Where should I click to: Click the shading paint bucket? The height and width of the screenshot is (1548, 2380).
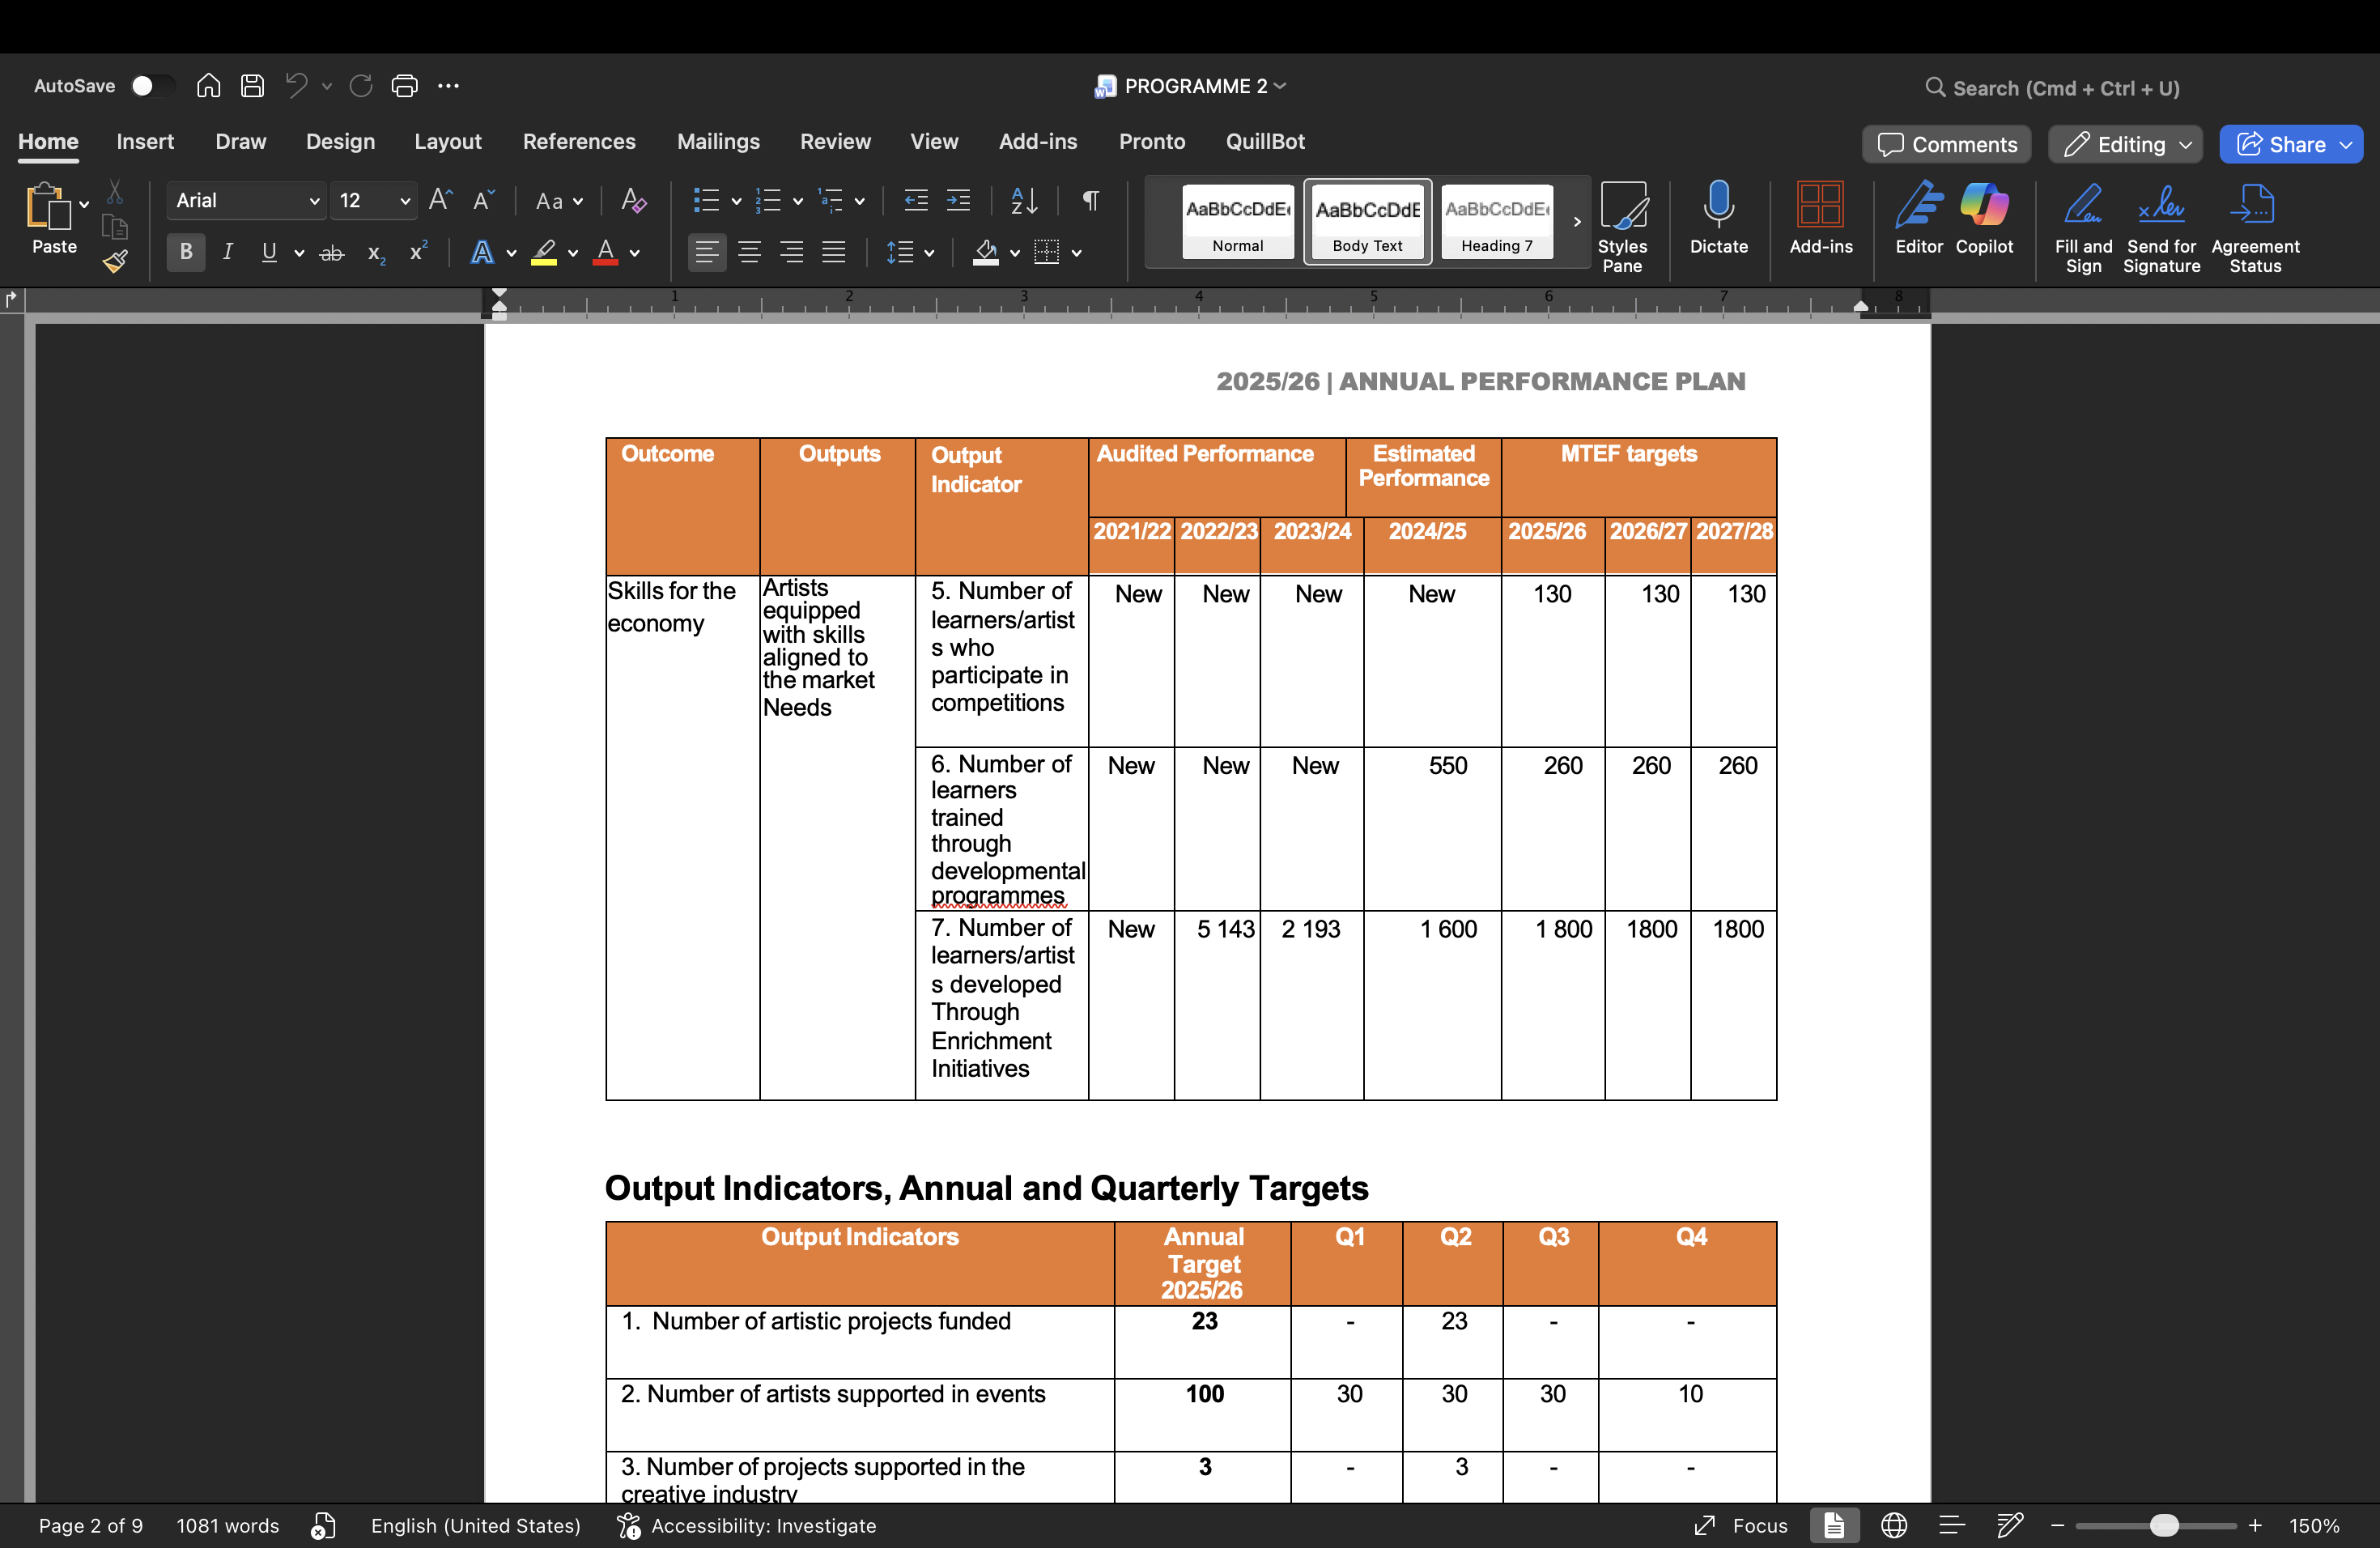[986, 252]
